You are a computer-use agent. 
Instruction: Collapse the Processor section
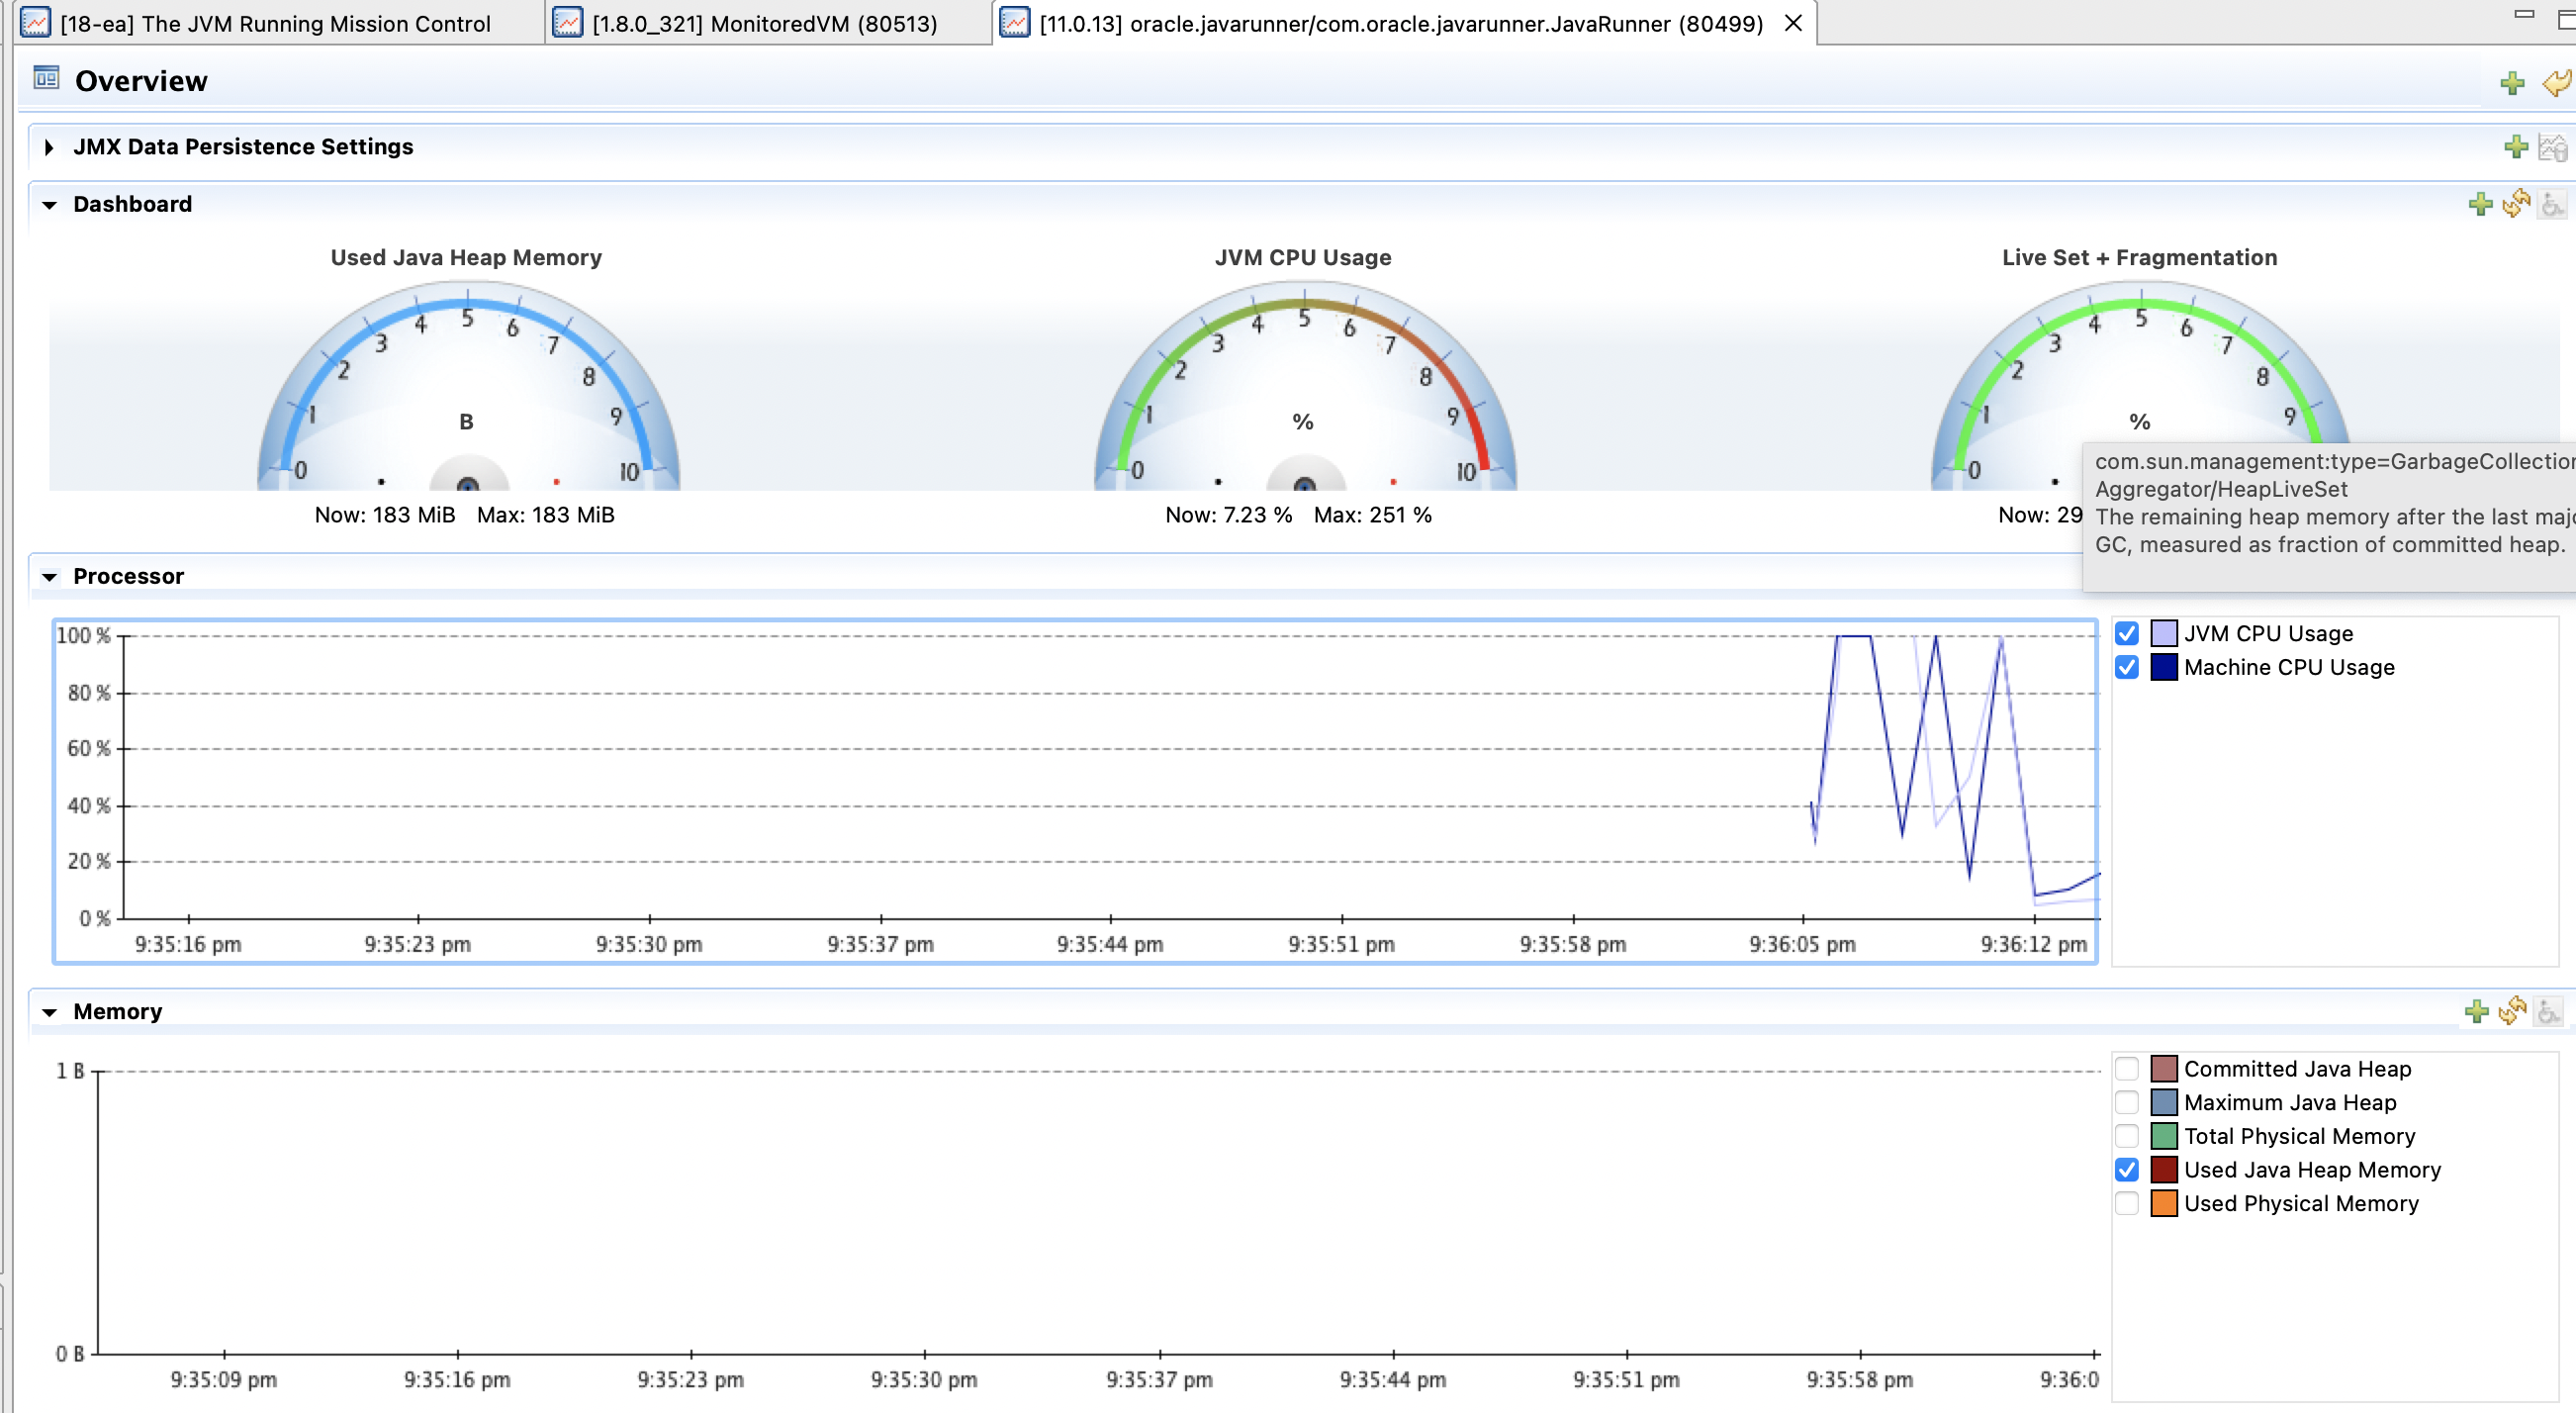(49, 577)
